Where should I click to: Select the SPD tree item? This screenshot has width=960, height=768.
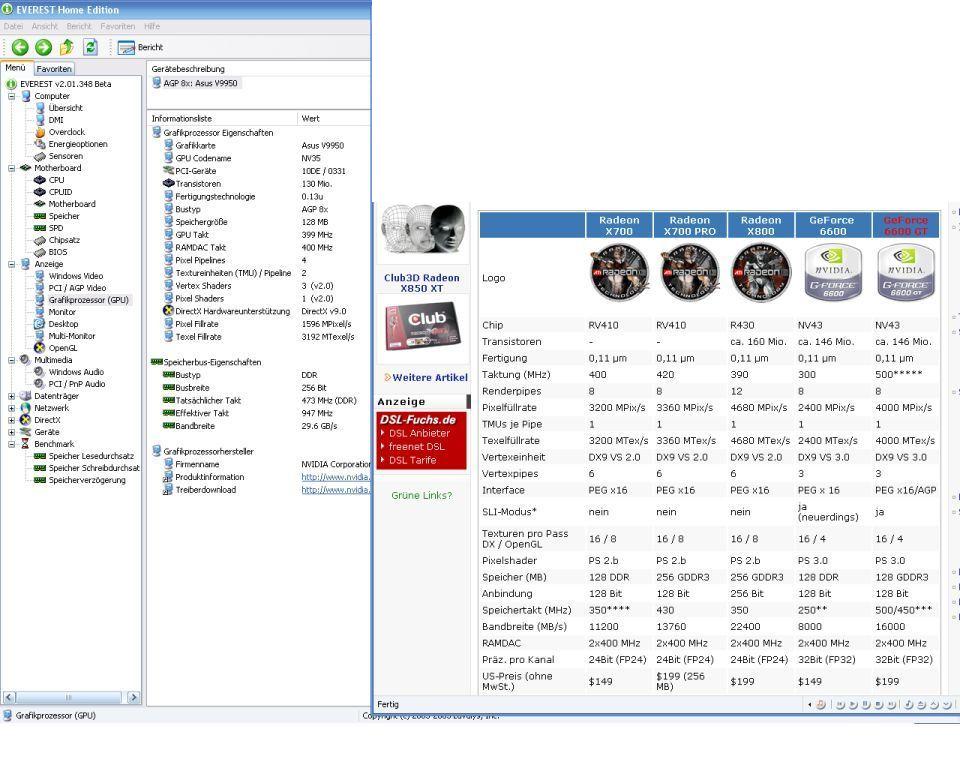pos(56,228)
